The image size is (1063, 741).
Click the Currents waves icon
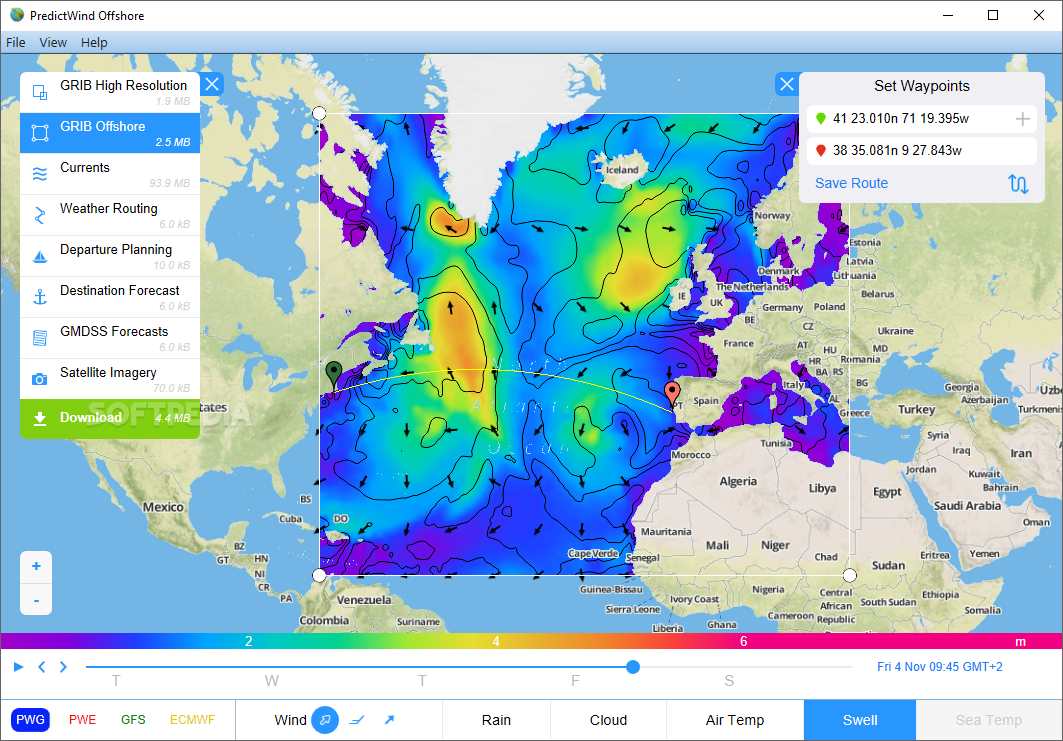coord(40,174)
